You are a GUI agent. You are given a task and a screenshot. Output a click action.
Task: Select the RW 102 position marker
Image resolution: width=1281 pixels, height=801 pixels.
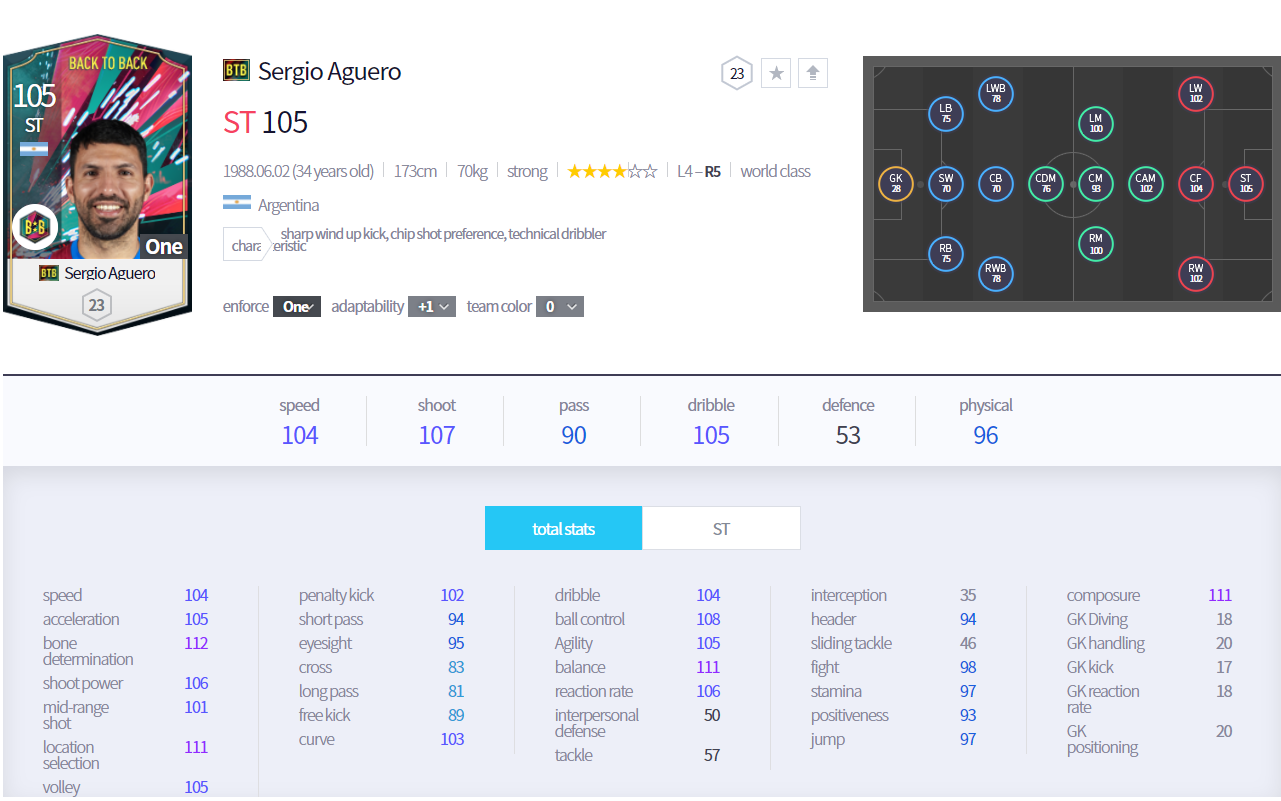(1195, 273)
